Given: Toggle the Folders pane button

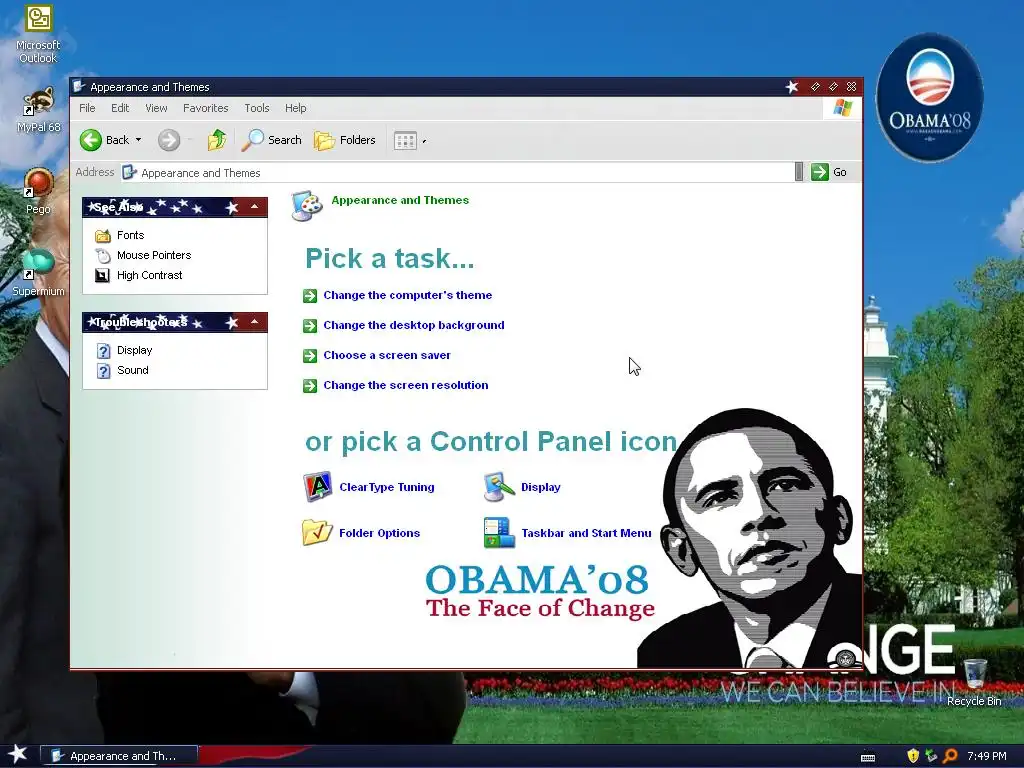Looking at the screenshot, I should coord(345,140).
